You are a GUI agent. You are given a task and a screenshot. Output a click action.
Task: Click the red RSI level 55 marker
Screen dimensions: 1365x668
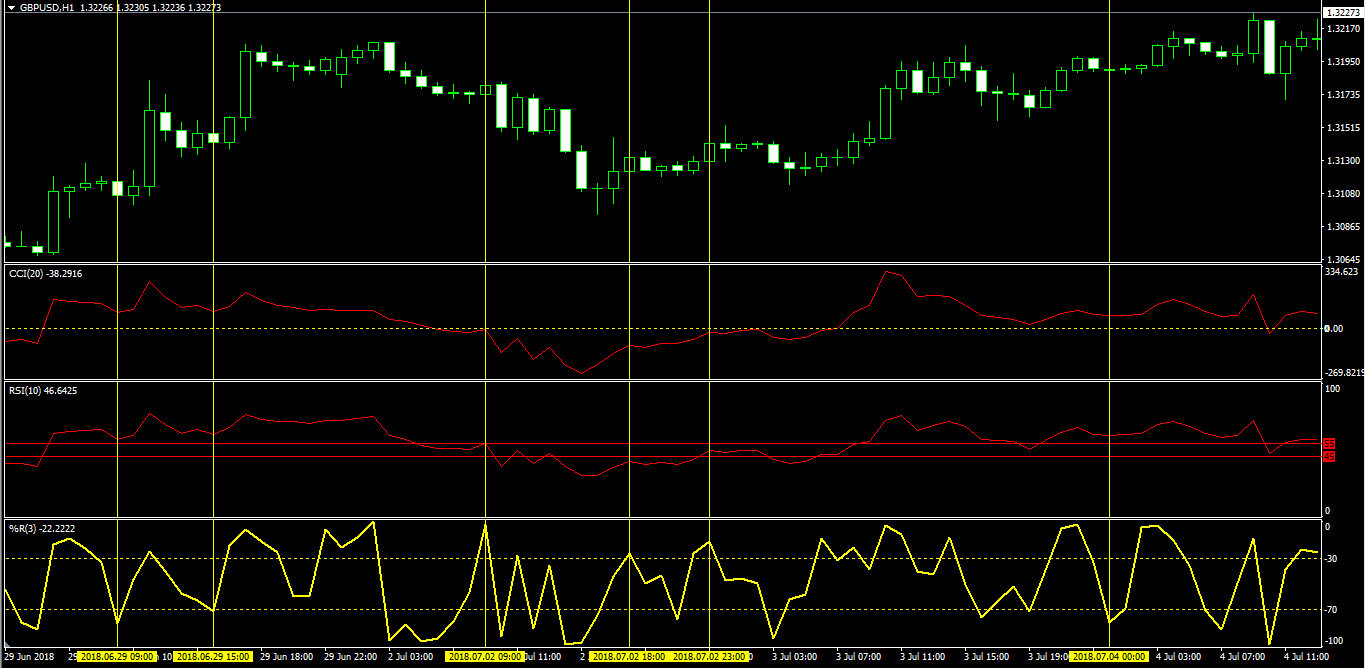[1329, 443]
